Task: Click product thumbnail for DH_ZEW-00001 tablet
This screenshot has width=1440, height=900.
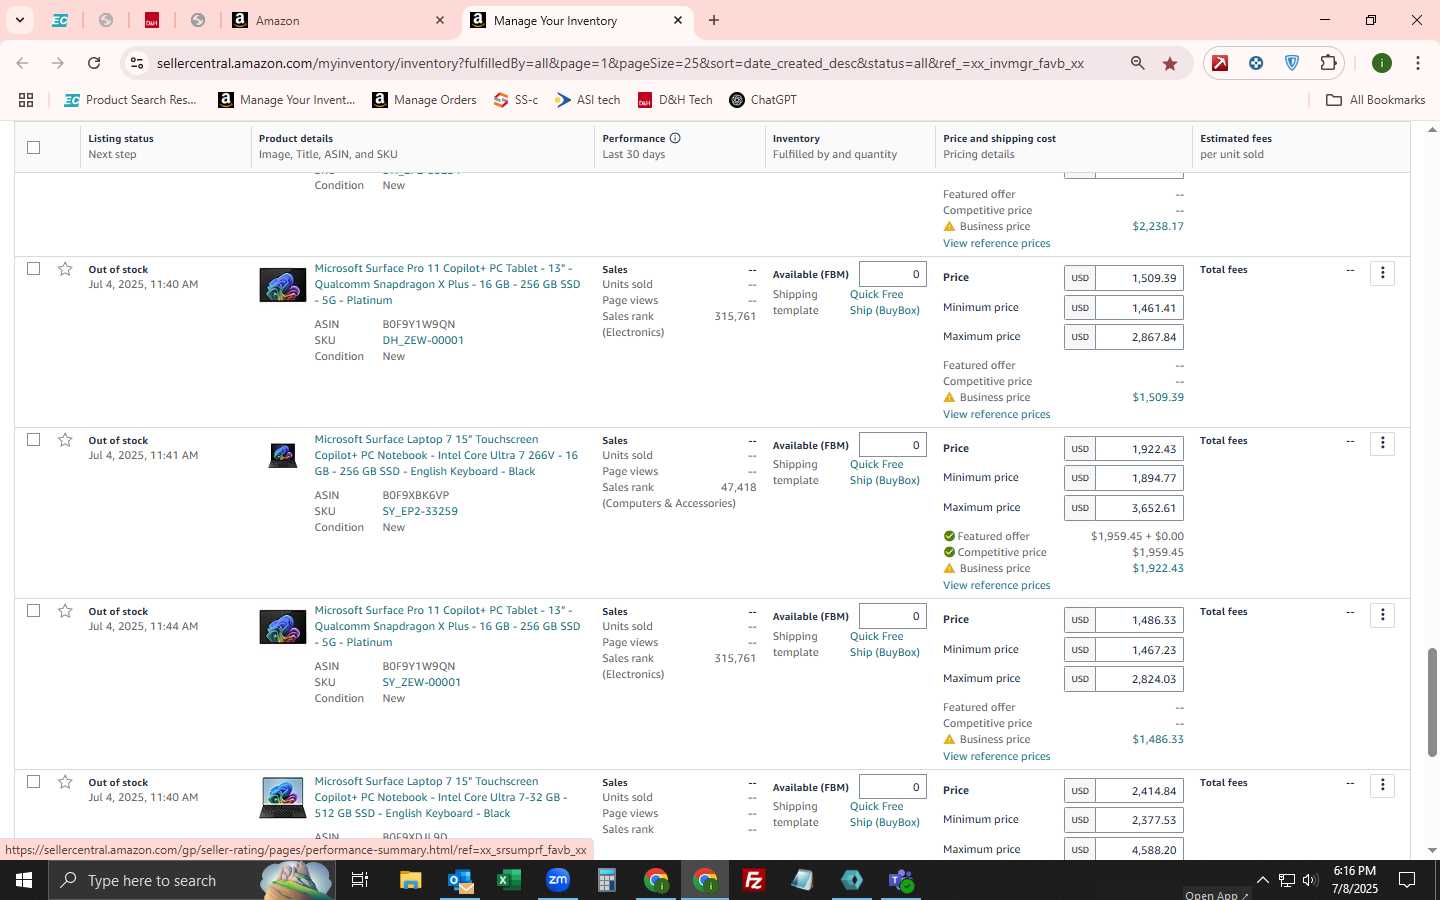Action: (x=283, y=285)
